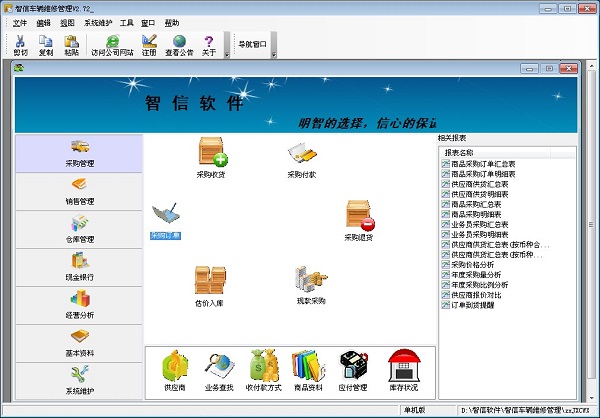Click the 报表名称 column header
600x418 pixels.
point(496,153)
